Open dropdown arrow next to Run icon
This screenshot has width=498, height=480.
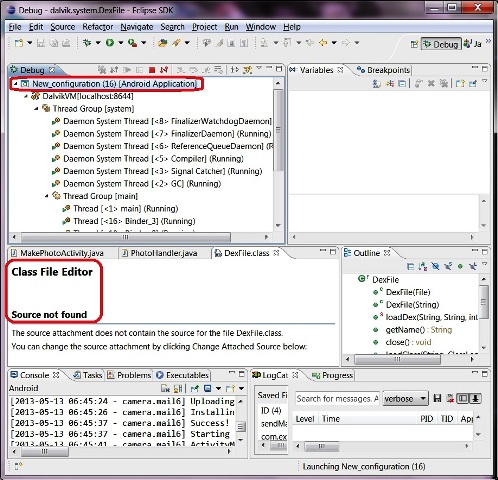tap(121, 43)
